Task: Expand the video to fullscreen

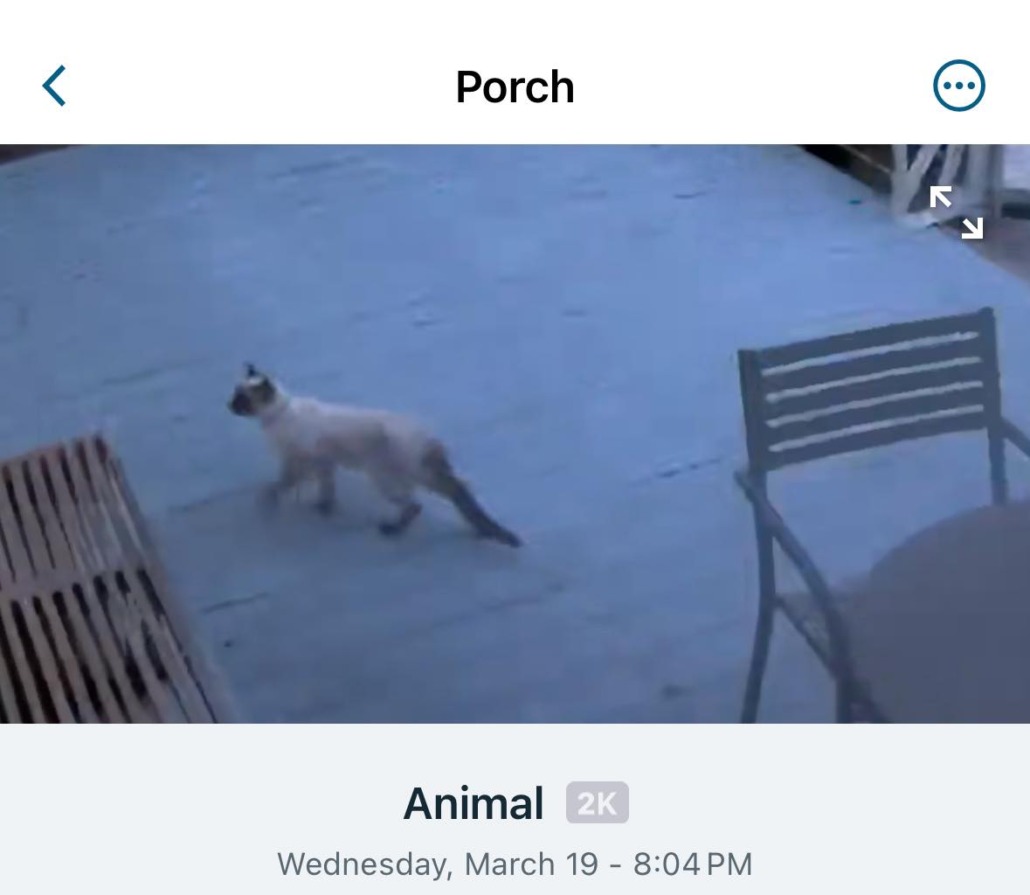Action: [x=956, y=212]
